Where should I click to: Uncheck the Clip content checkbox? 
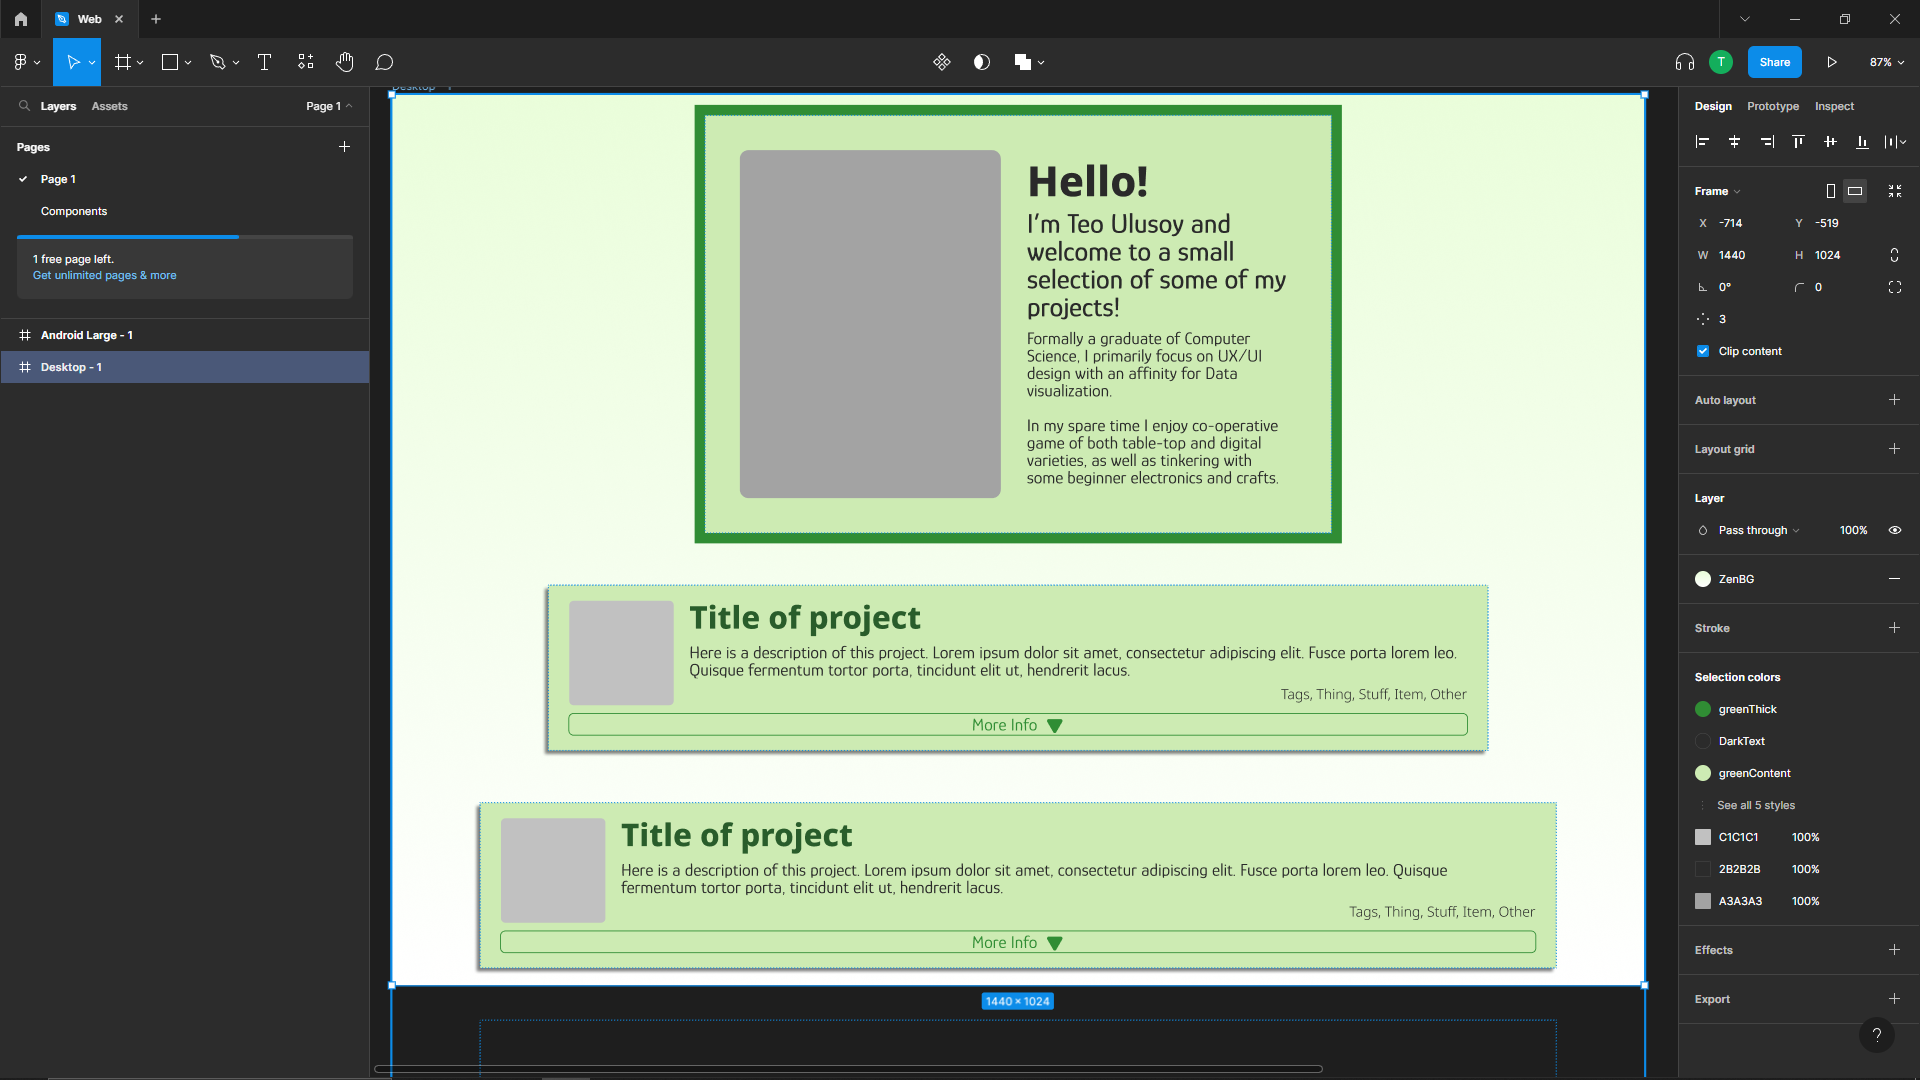[1703, 351]
